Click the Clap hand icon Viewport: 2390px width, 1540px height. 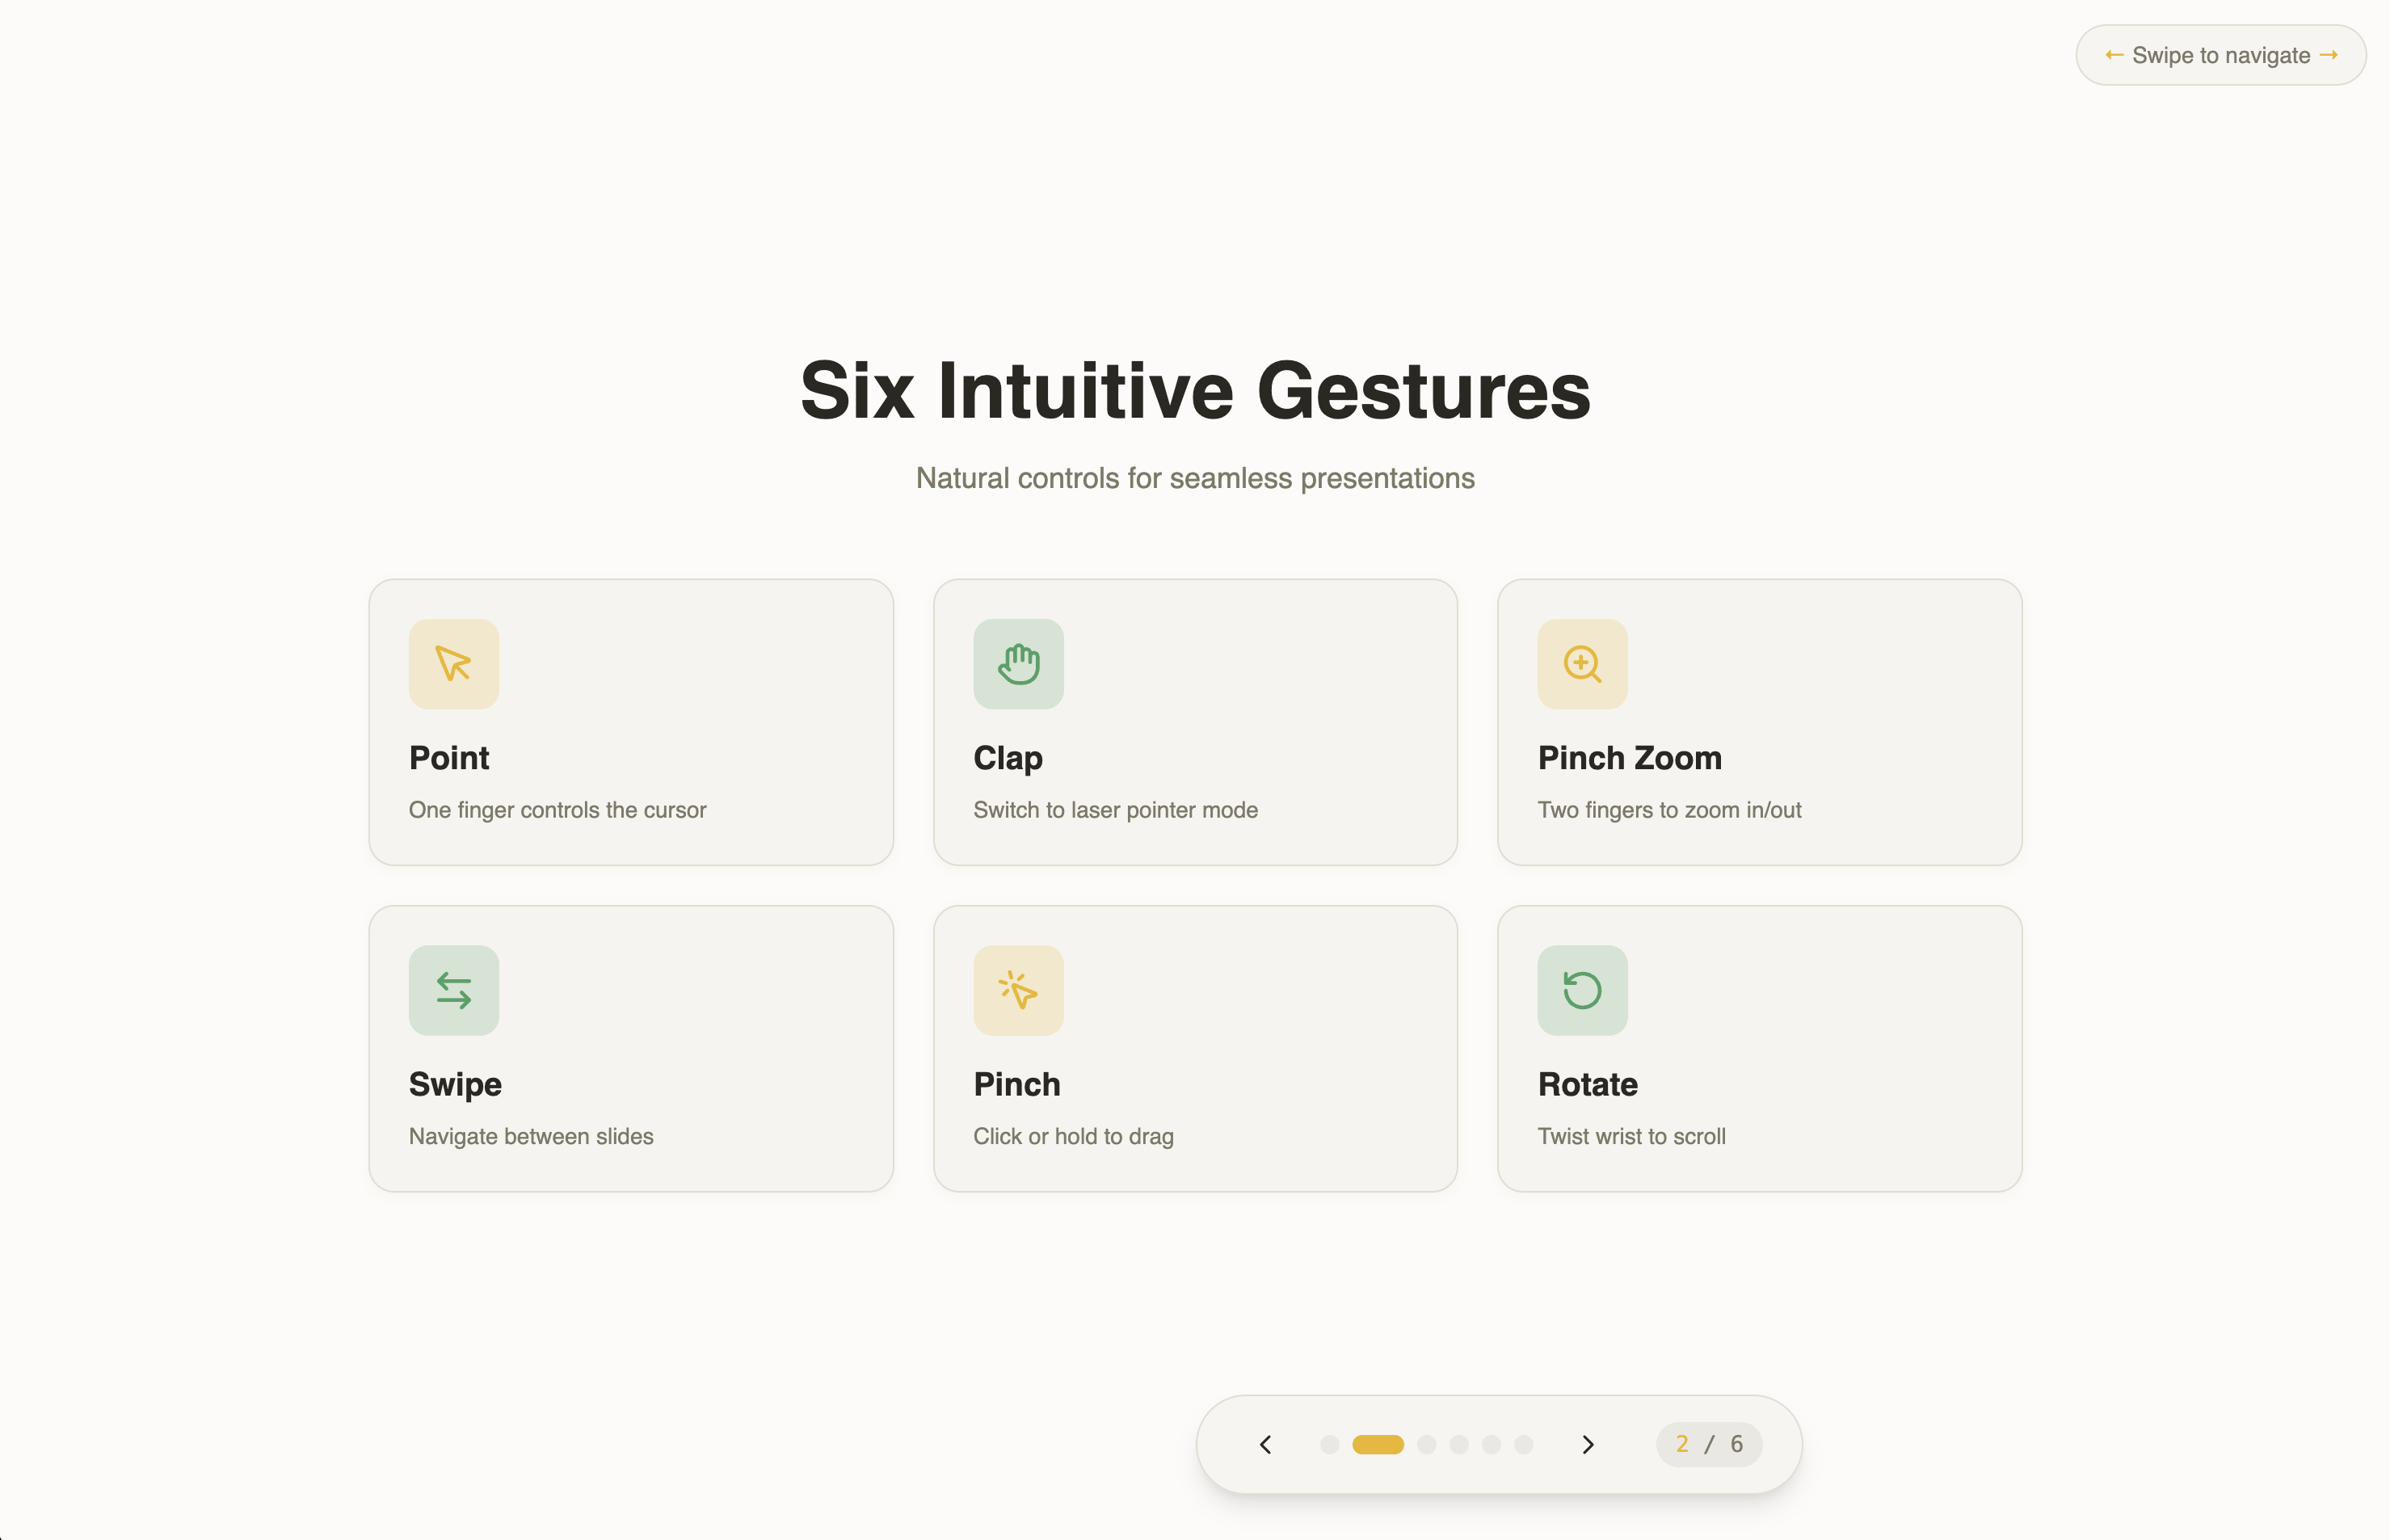[x=1018, y=664]
